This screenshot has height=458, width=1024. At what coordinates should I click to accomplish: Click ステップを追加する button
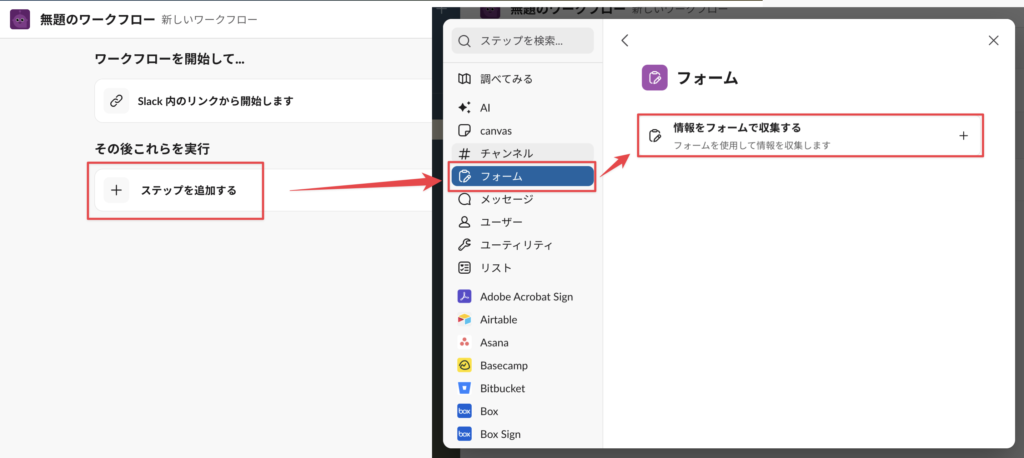pyautogui.click(x=176, y=190)
